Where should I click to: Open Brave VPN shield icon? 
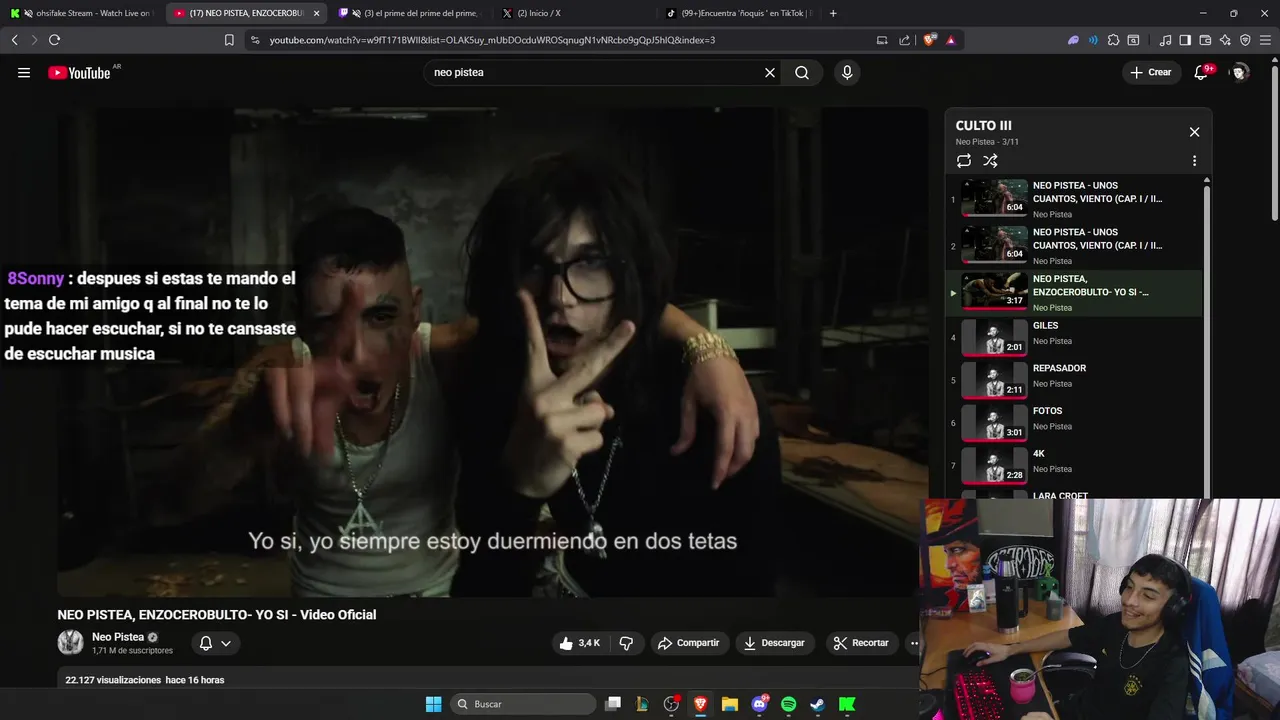tap(1245, 40)
